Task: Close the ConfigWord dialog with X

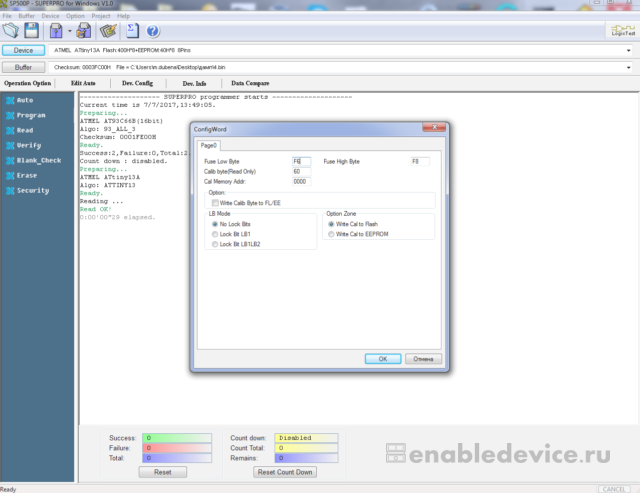Action: 434,127
